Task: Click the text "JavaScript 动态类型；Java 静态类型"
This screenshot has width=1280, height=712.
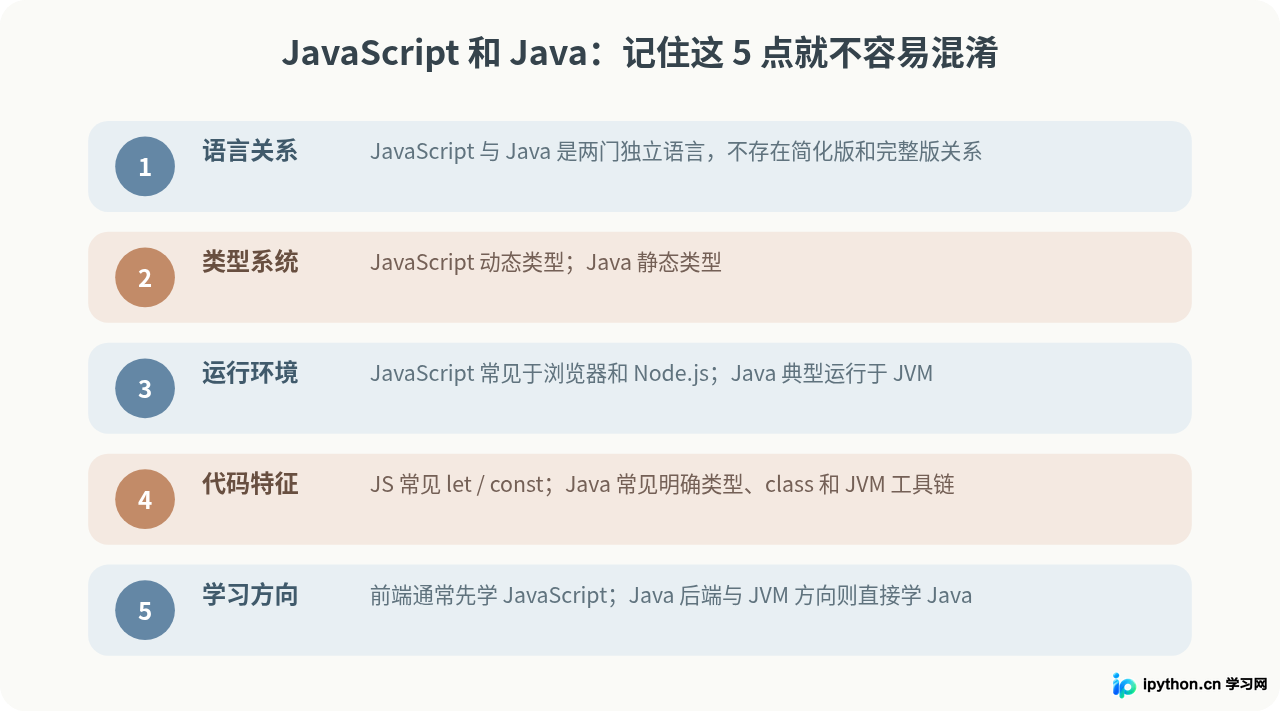Action: point(546,263)
